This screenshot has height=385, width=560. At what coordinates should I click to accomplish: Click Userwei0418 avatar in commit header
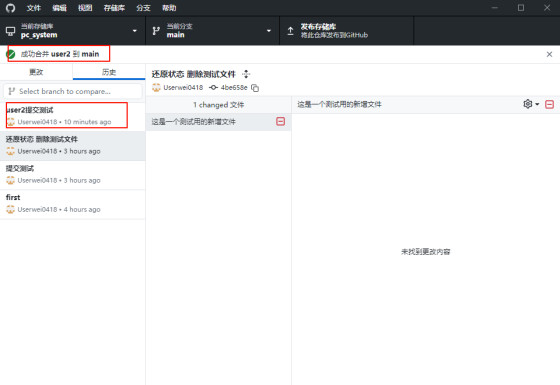click(156, 88)
